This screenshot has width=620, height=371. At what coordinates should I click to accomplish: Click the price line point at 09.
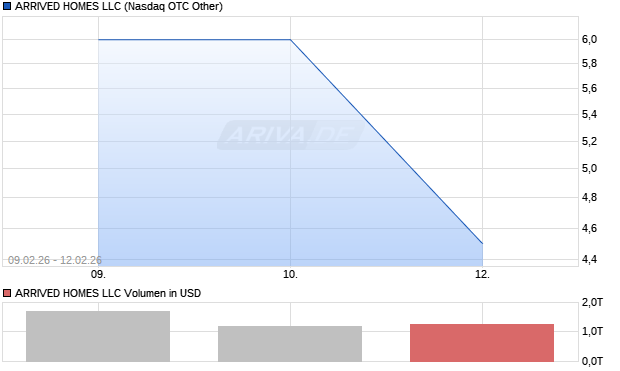98,40
